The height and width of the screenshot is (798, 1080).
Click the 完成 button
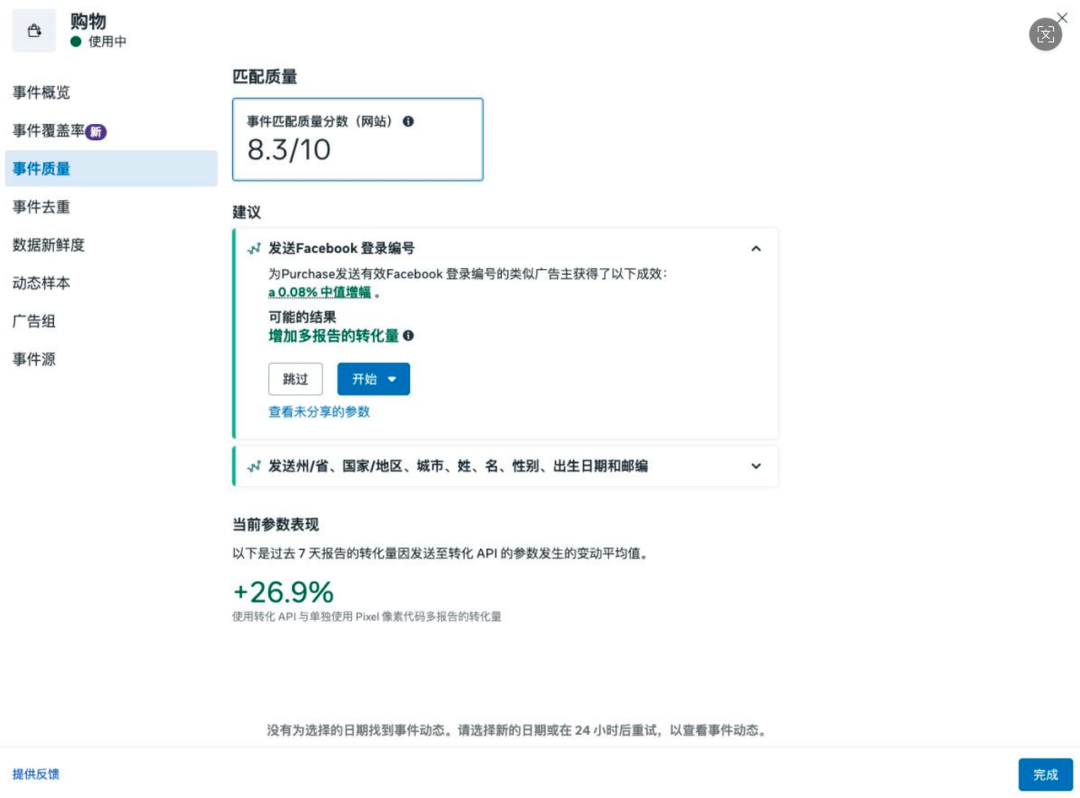[x=1046, y=774]
